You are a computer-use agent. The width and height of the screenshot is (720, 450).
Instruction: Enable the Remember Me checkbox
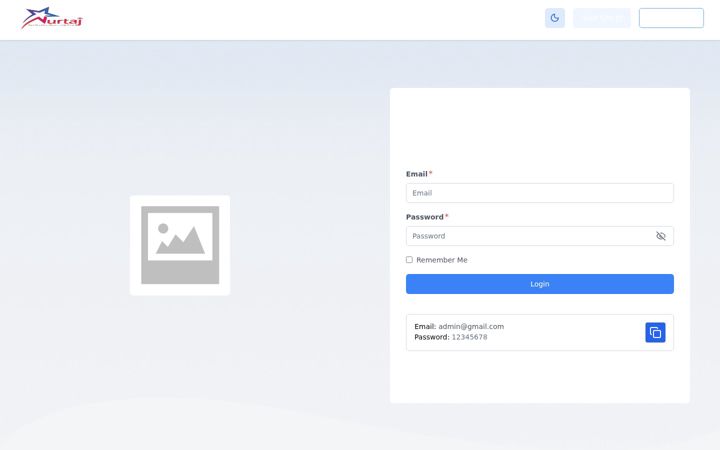click(x=409, y=260)
